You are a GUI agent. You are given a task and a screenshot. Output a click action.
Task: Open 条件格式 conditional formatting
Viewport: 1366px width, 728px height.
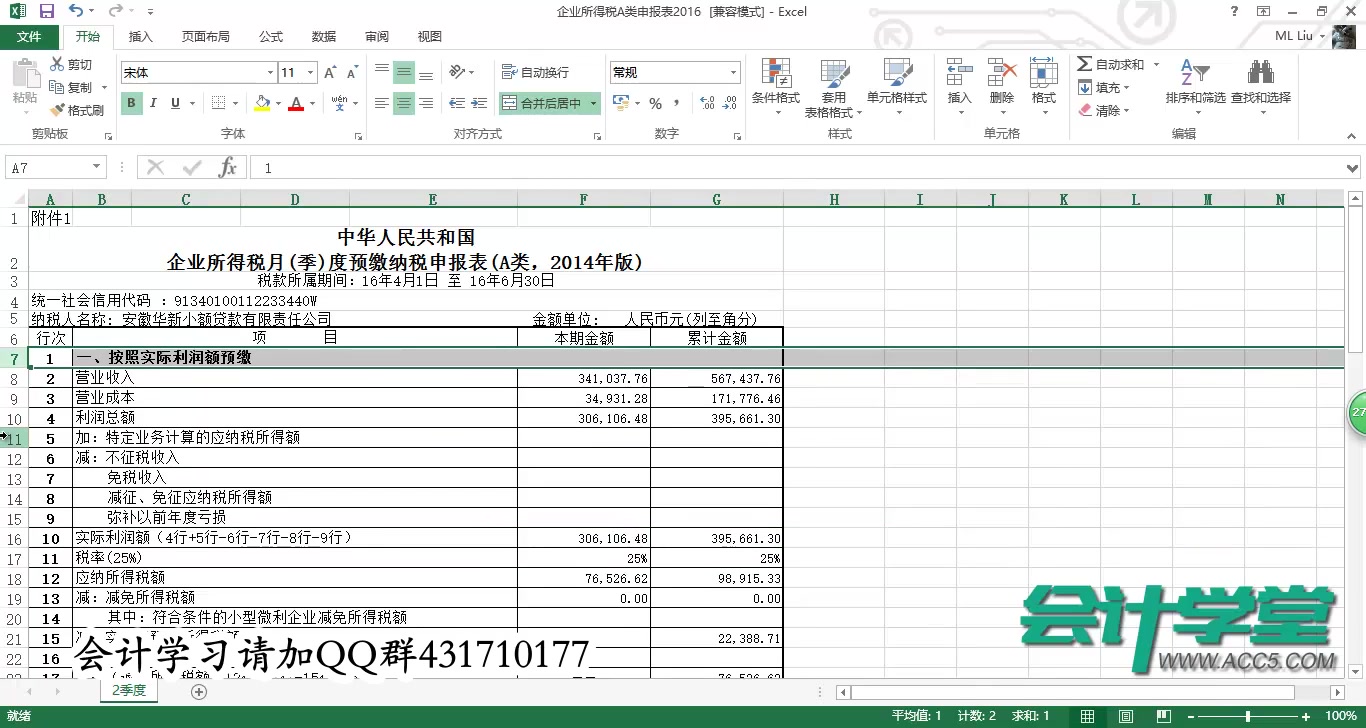coord(776,85)
